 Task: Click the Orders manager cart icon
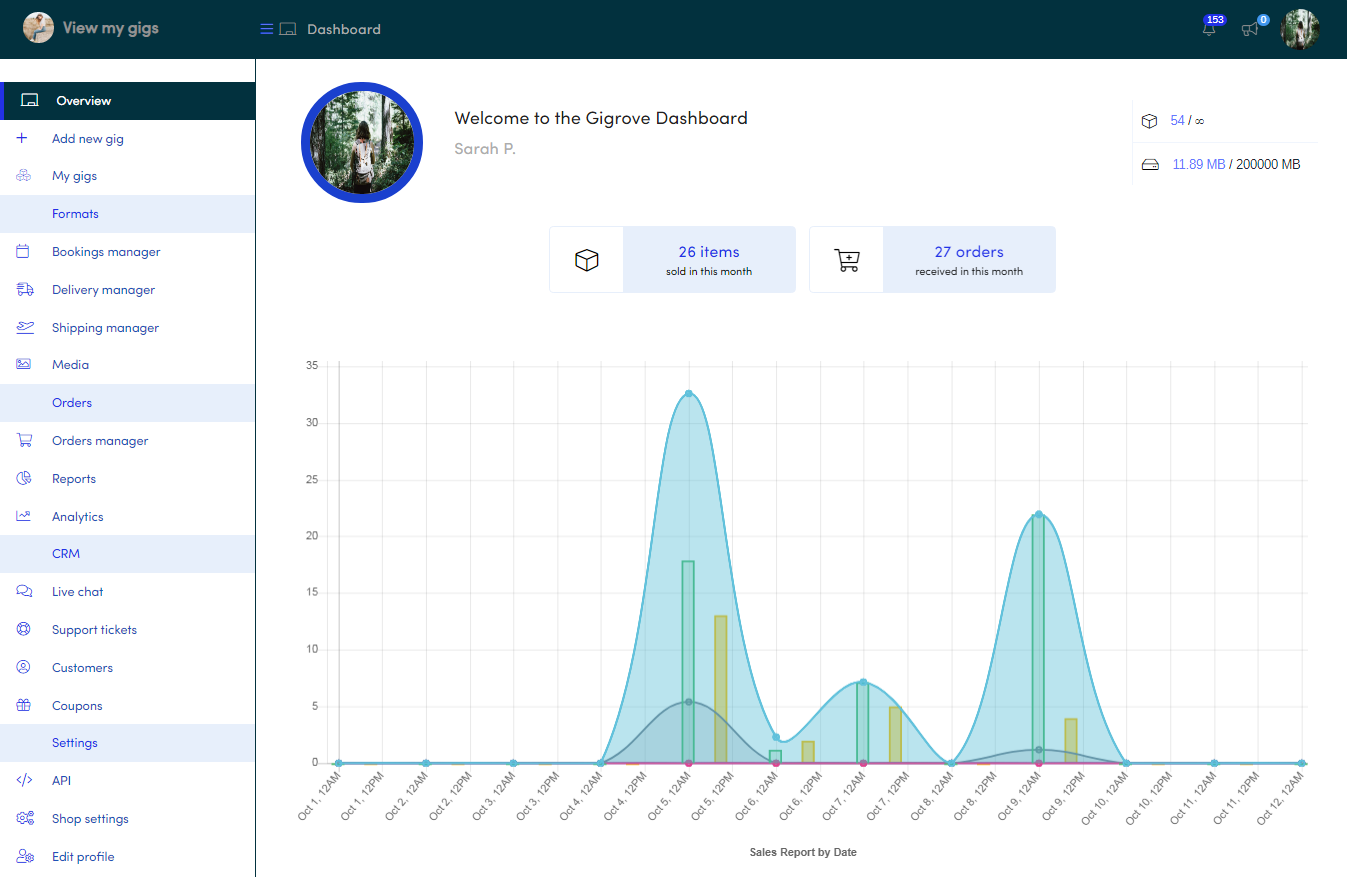click(24, 441)
